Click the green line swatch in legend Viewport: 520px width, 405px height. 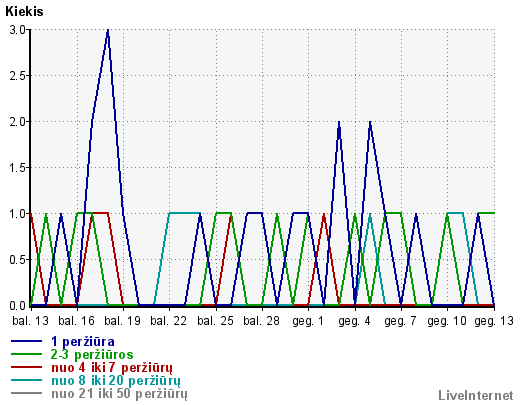click(27, 354)
